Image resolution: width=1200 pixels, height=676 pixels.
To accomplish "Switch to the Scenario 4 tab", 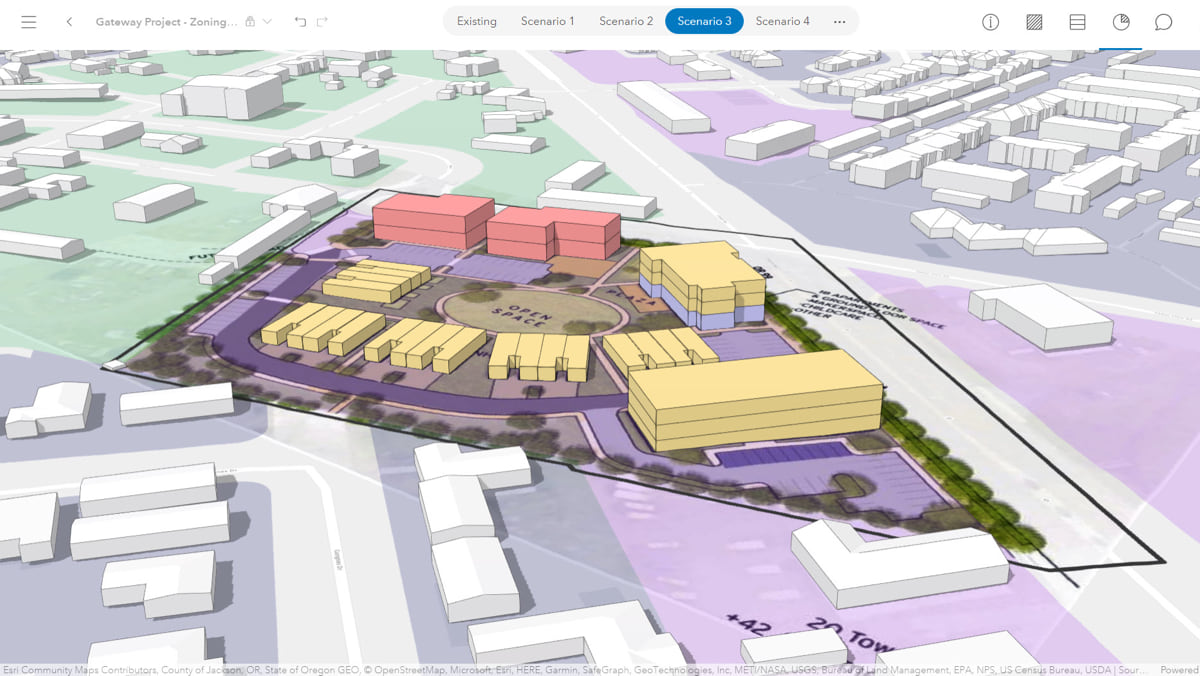I will pyautogui.click(x=782, y=21).
